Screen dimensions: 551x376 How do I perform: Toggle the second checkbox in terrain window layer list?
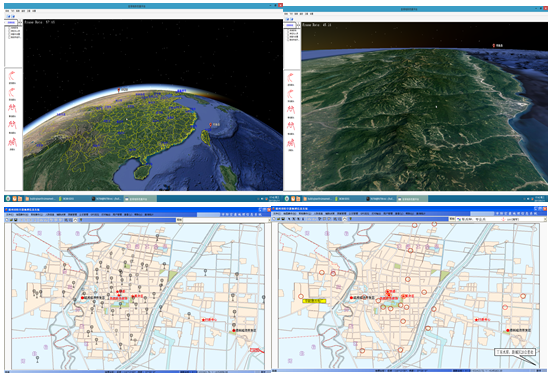(x=289, y=34)
